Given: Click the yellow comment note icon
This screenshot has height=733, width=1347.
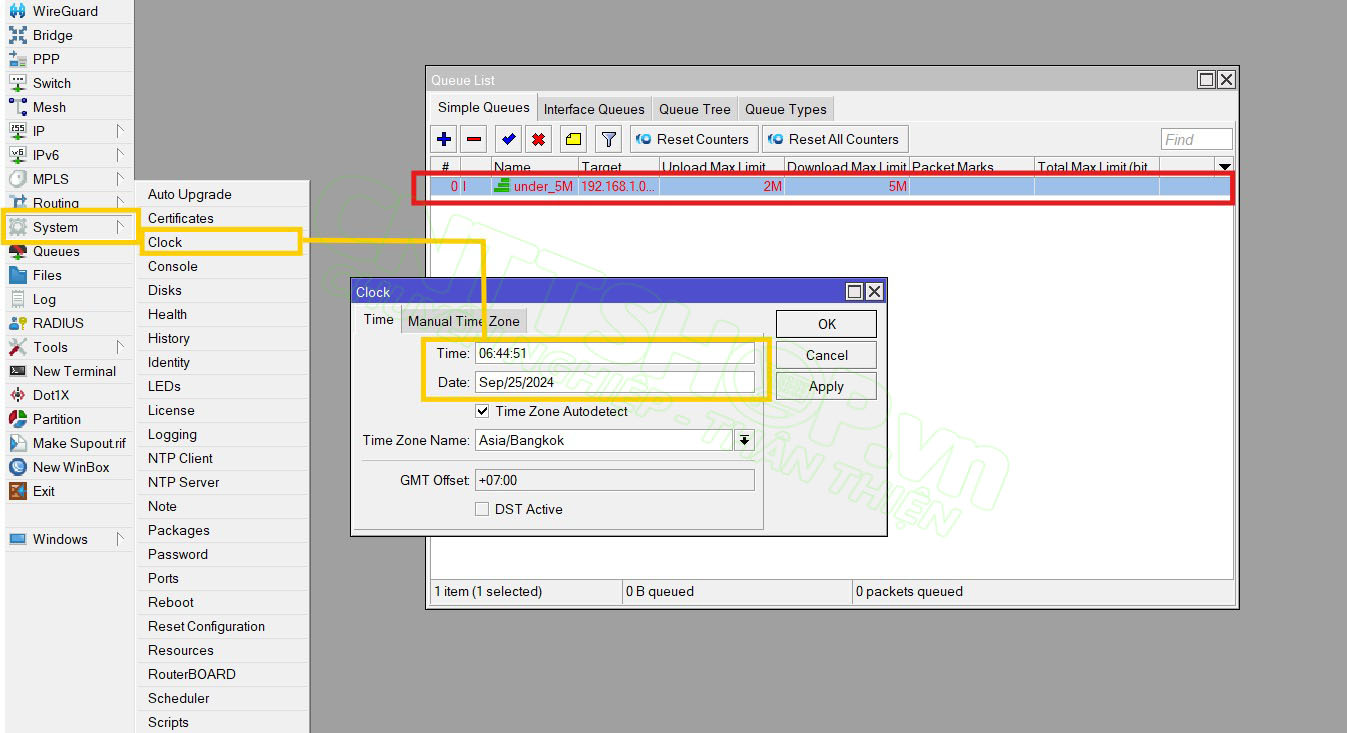Looking at the screenshot, I should 573,139.
